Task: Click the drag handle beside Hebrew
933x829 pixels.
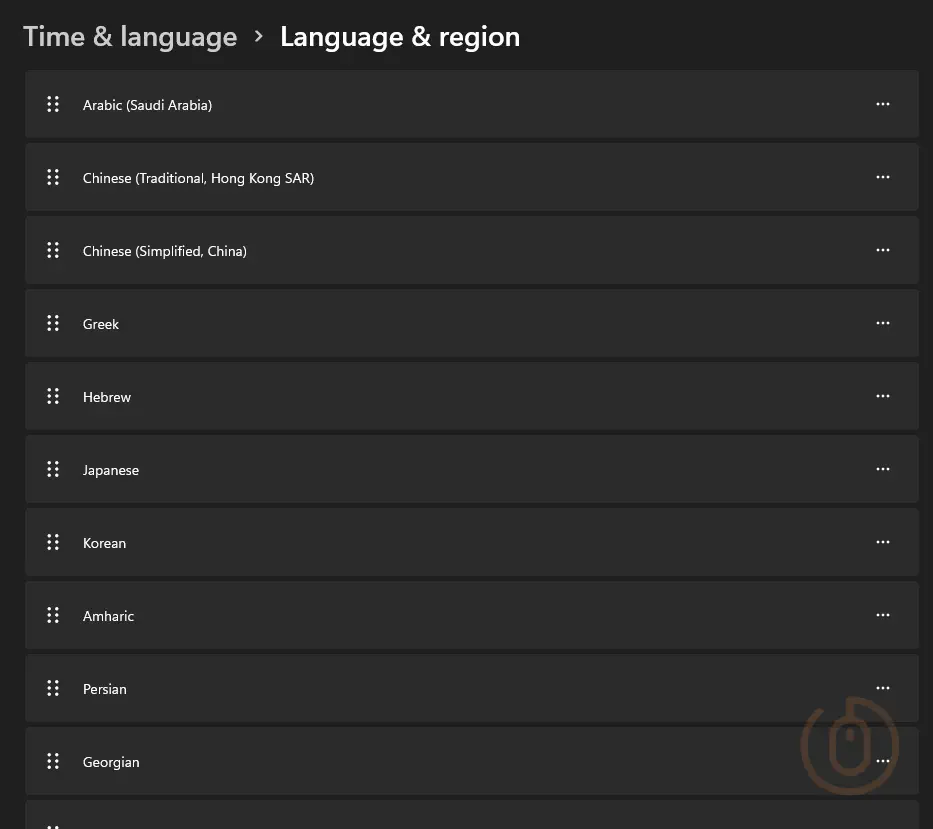Action: [53, 396]
